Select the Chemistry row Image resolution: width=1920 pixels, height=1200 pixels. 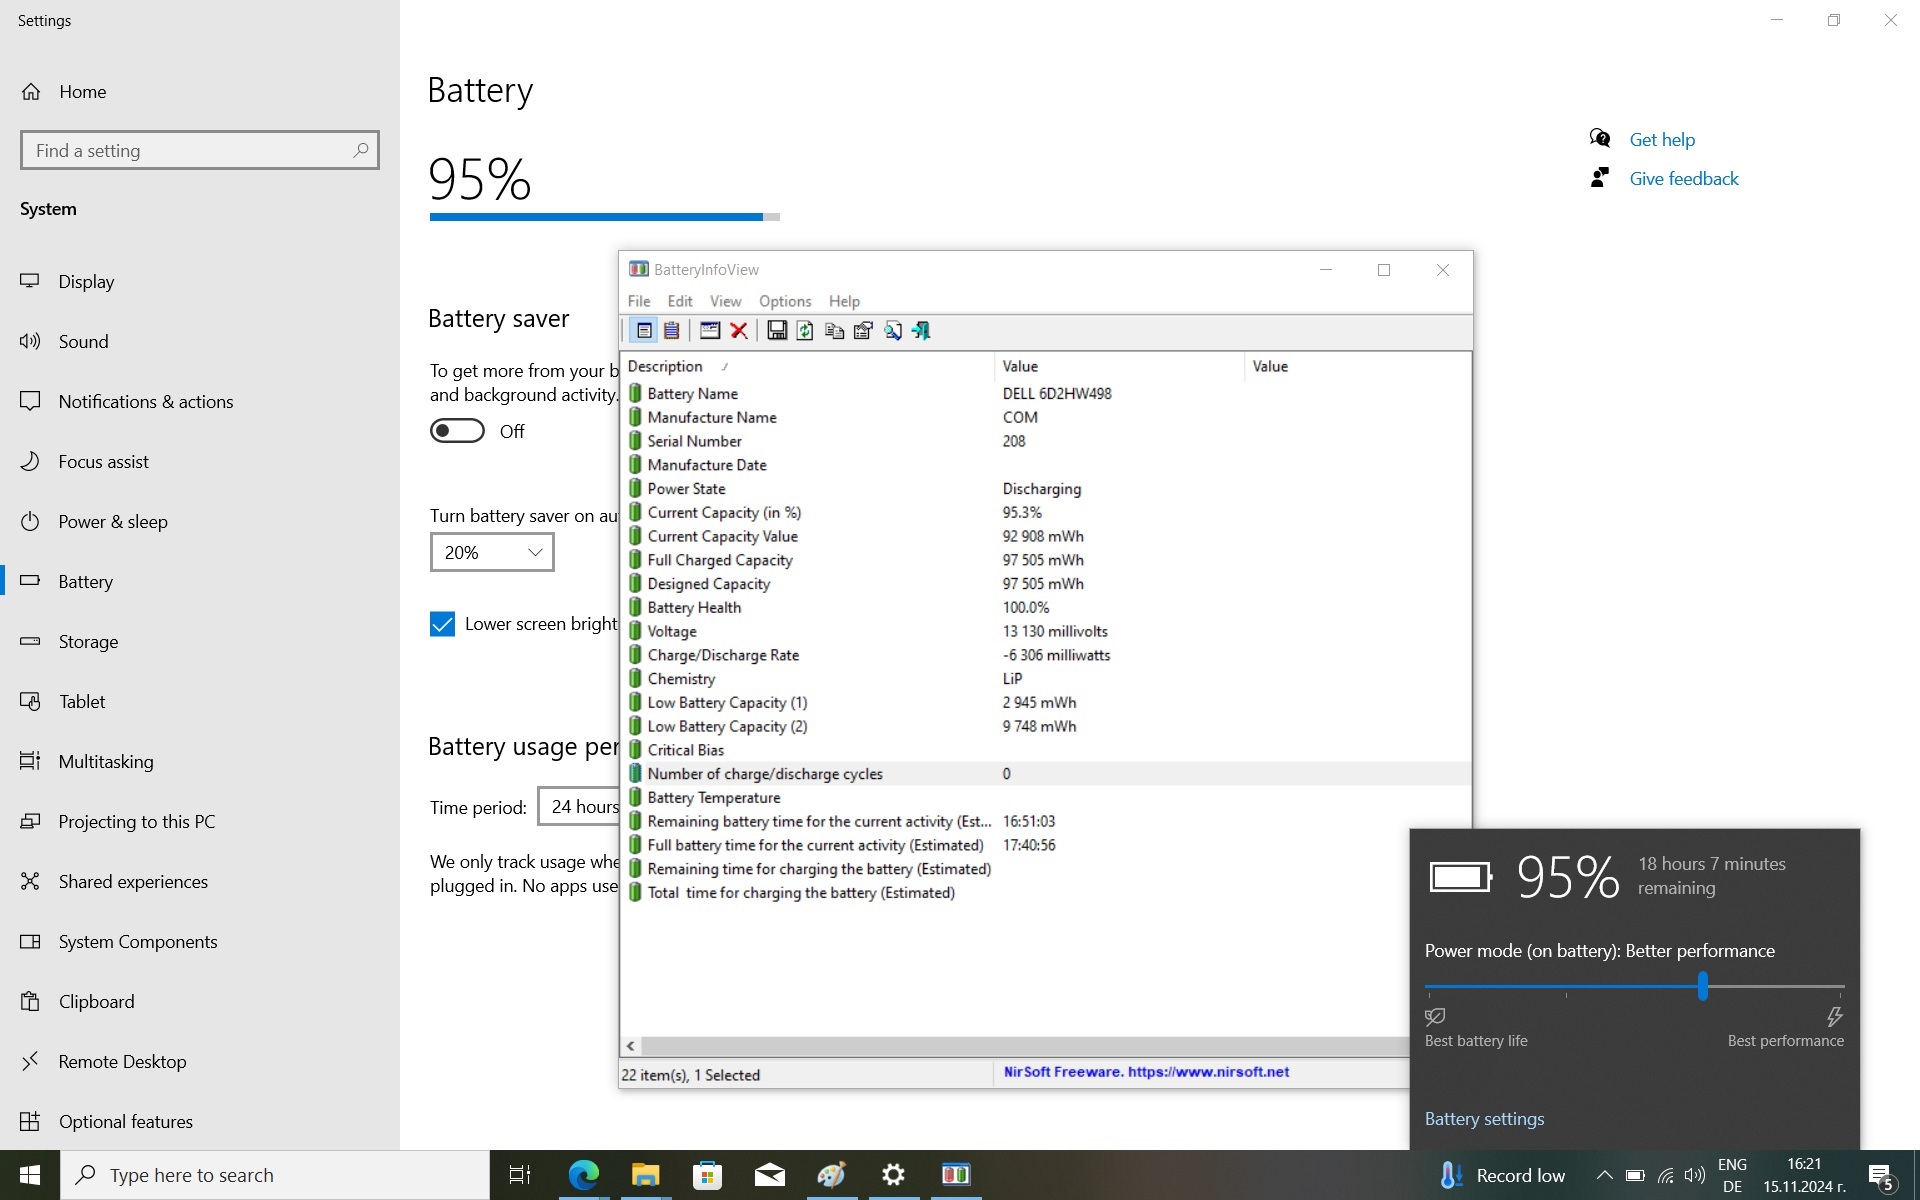pyautogui.click(x=1045, y=679)
